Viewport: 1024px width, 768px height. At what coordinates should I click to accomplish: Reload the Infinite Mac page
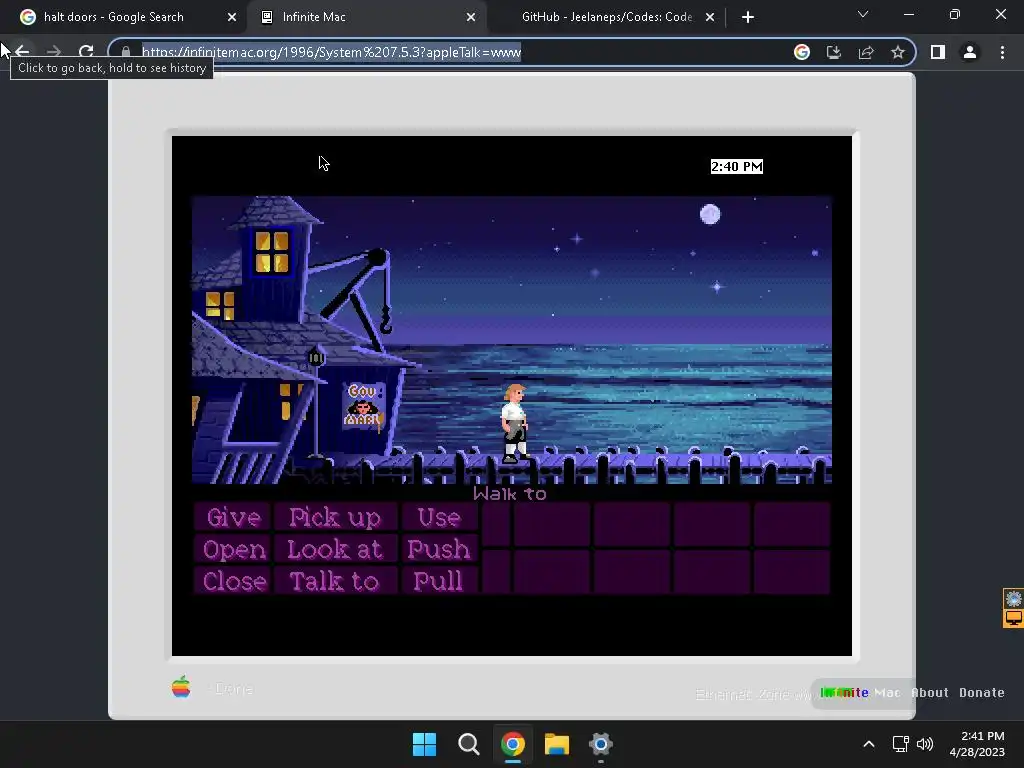86,52
